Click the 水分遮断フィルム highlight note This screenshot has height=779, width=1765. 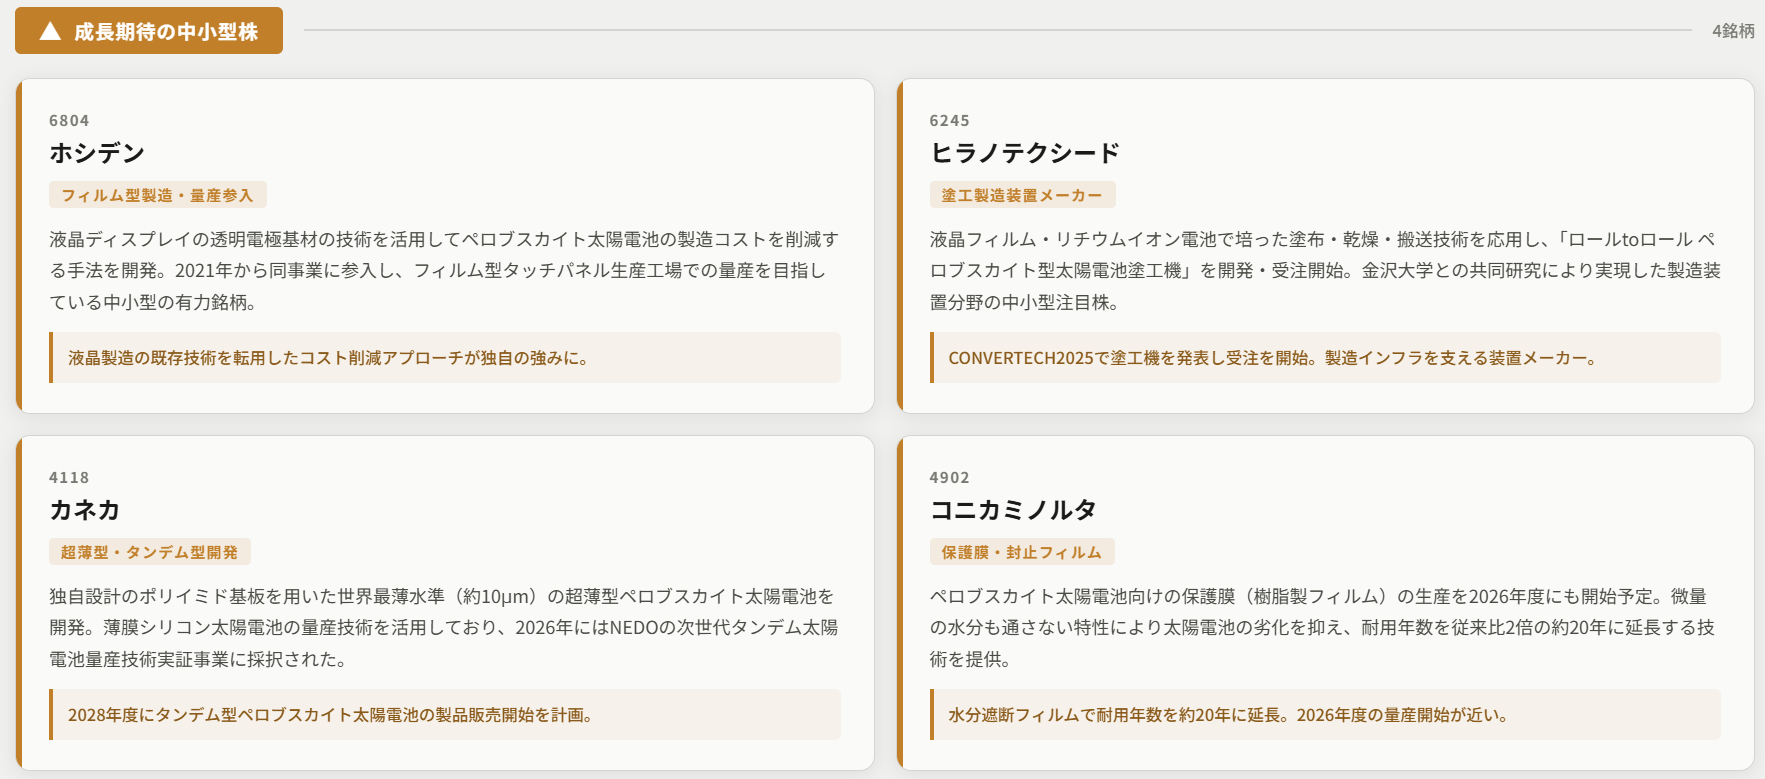pos(1228,715)
